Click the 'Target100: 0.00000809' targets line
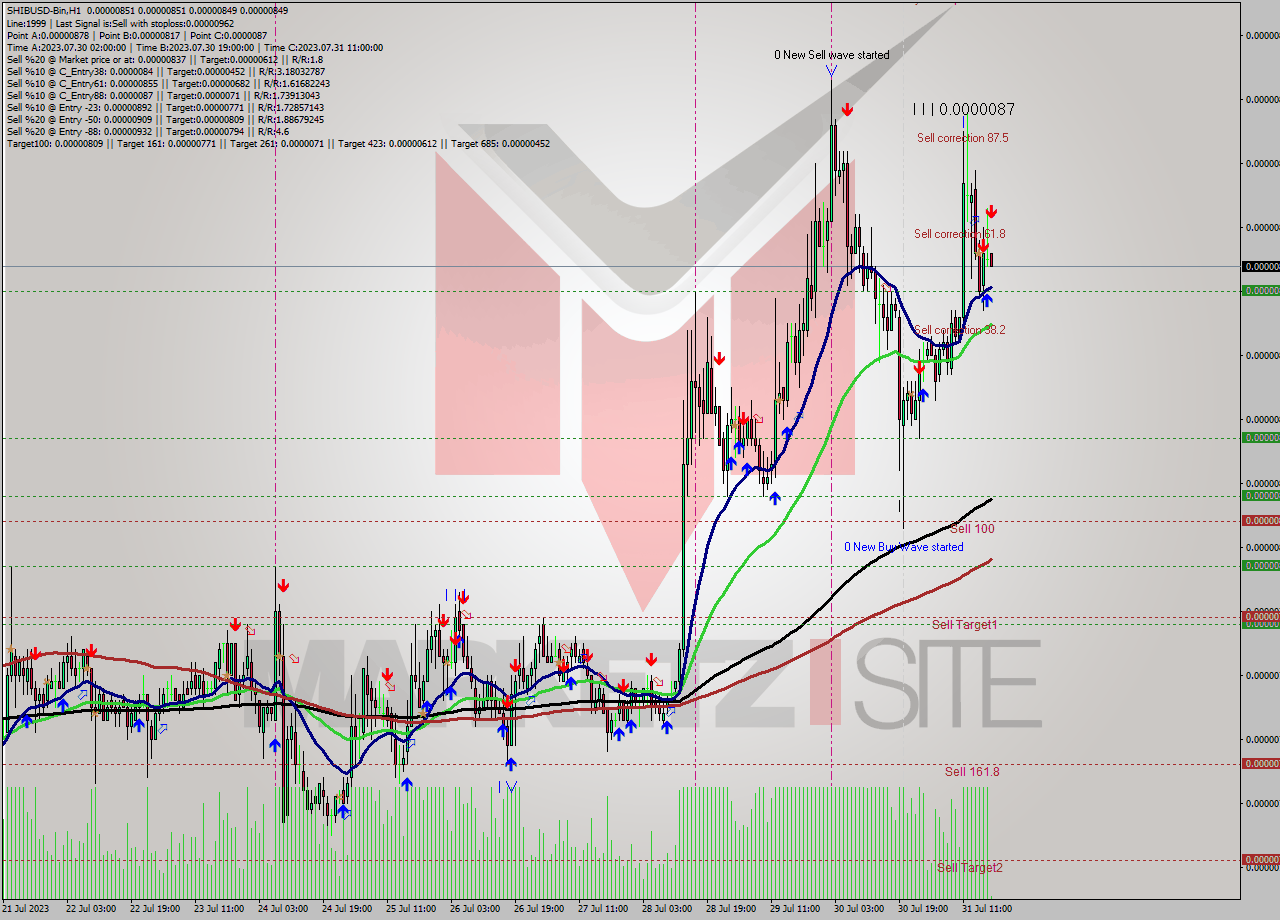1280x920 pixels. pyautogui.click(x=278, y=143)
